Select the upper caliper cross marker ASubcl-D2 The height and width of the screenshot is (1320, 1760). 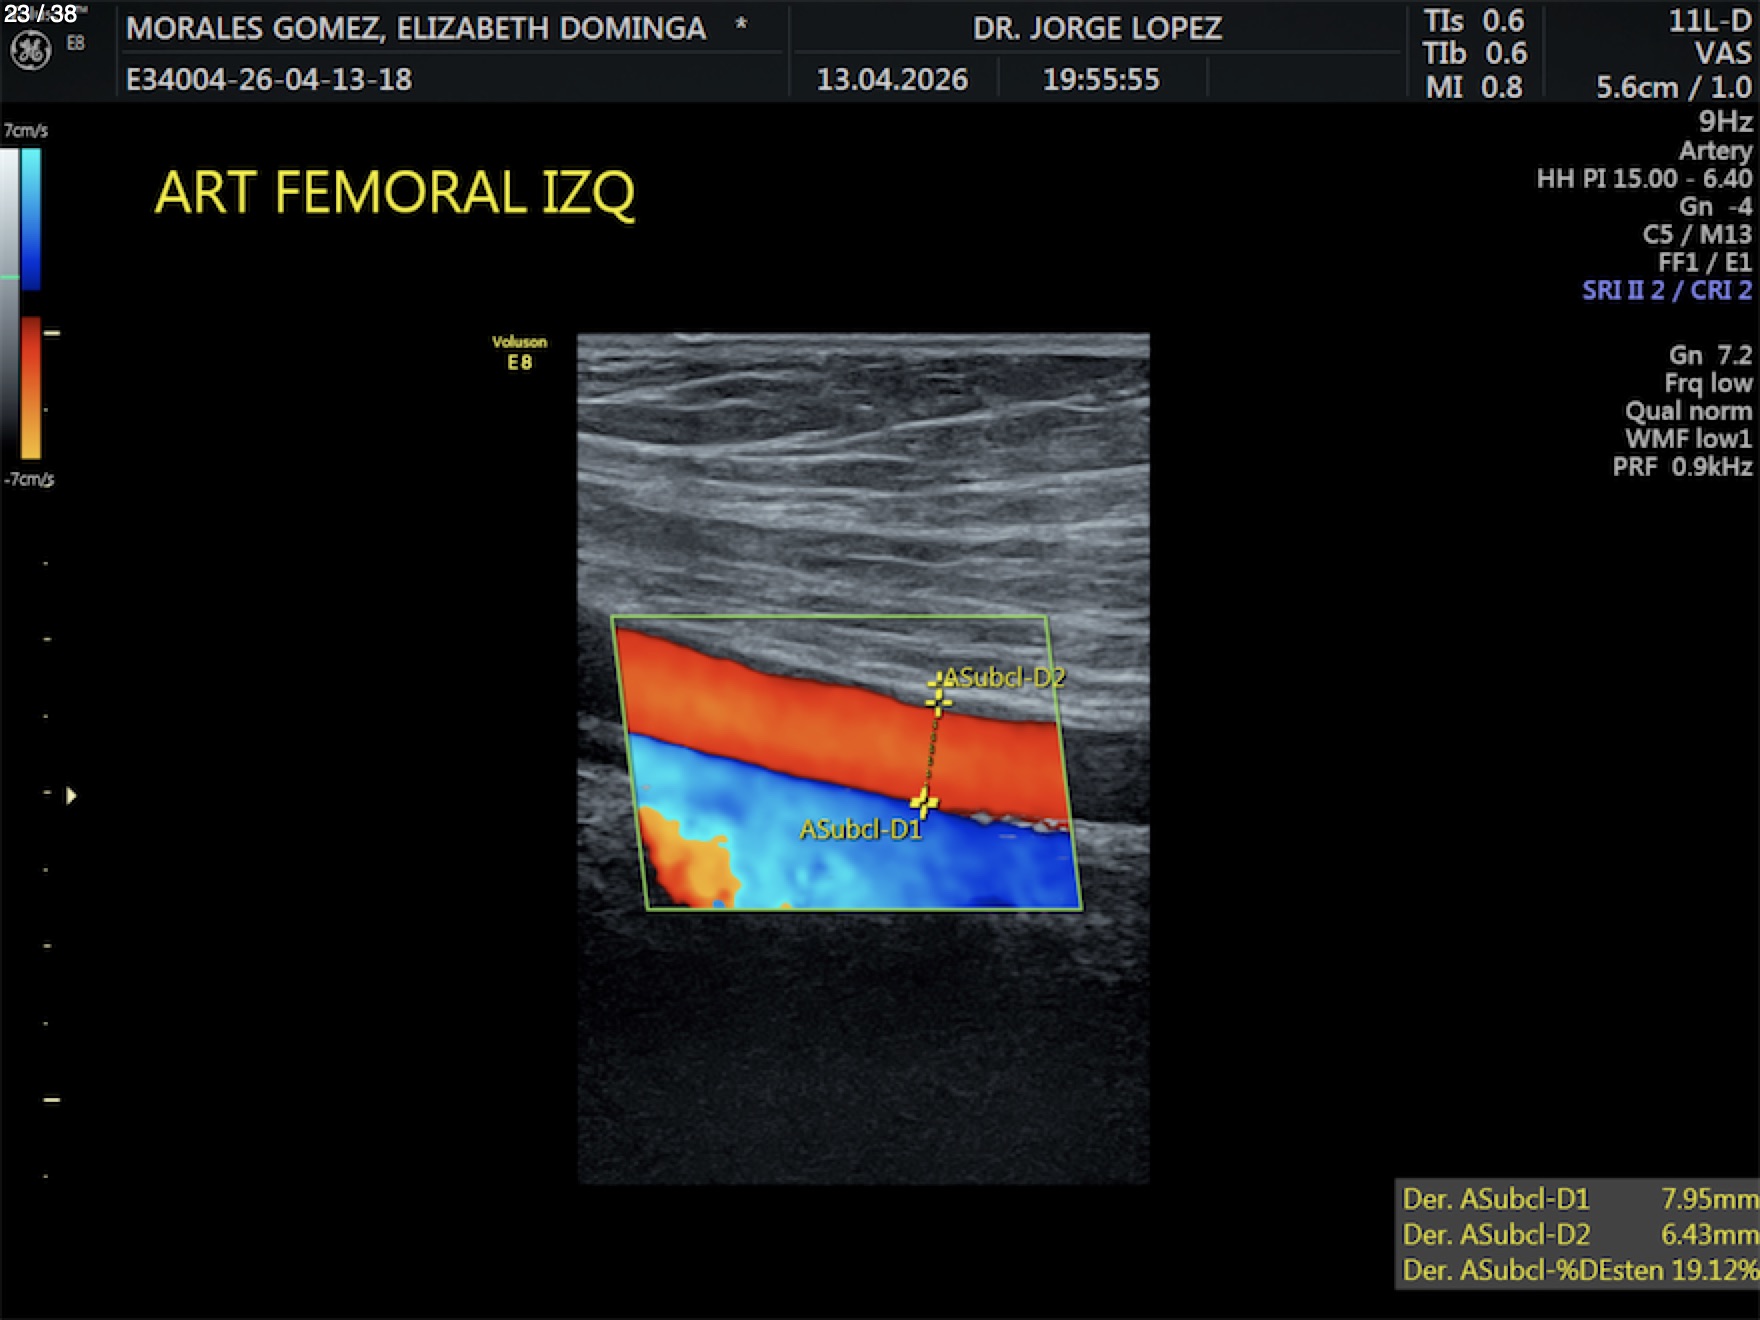pos(938,702)
